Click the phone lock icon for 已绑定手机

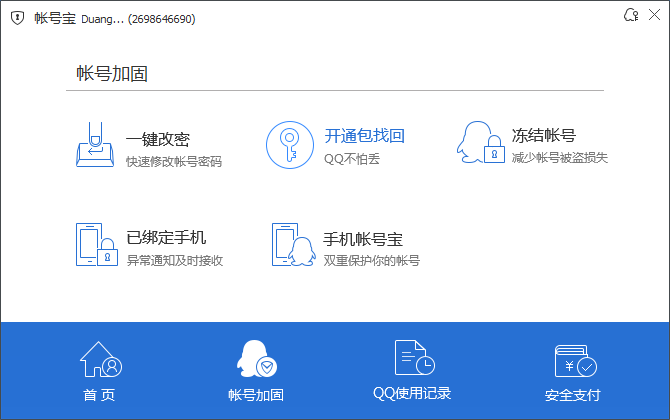click(x=97, y=244)
